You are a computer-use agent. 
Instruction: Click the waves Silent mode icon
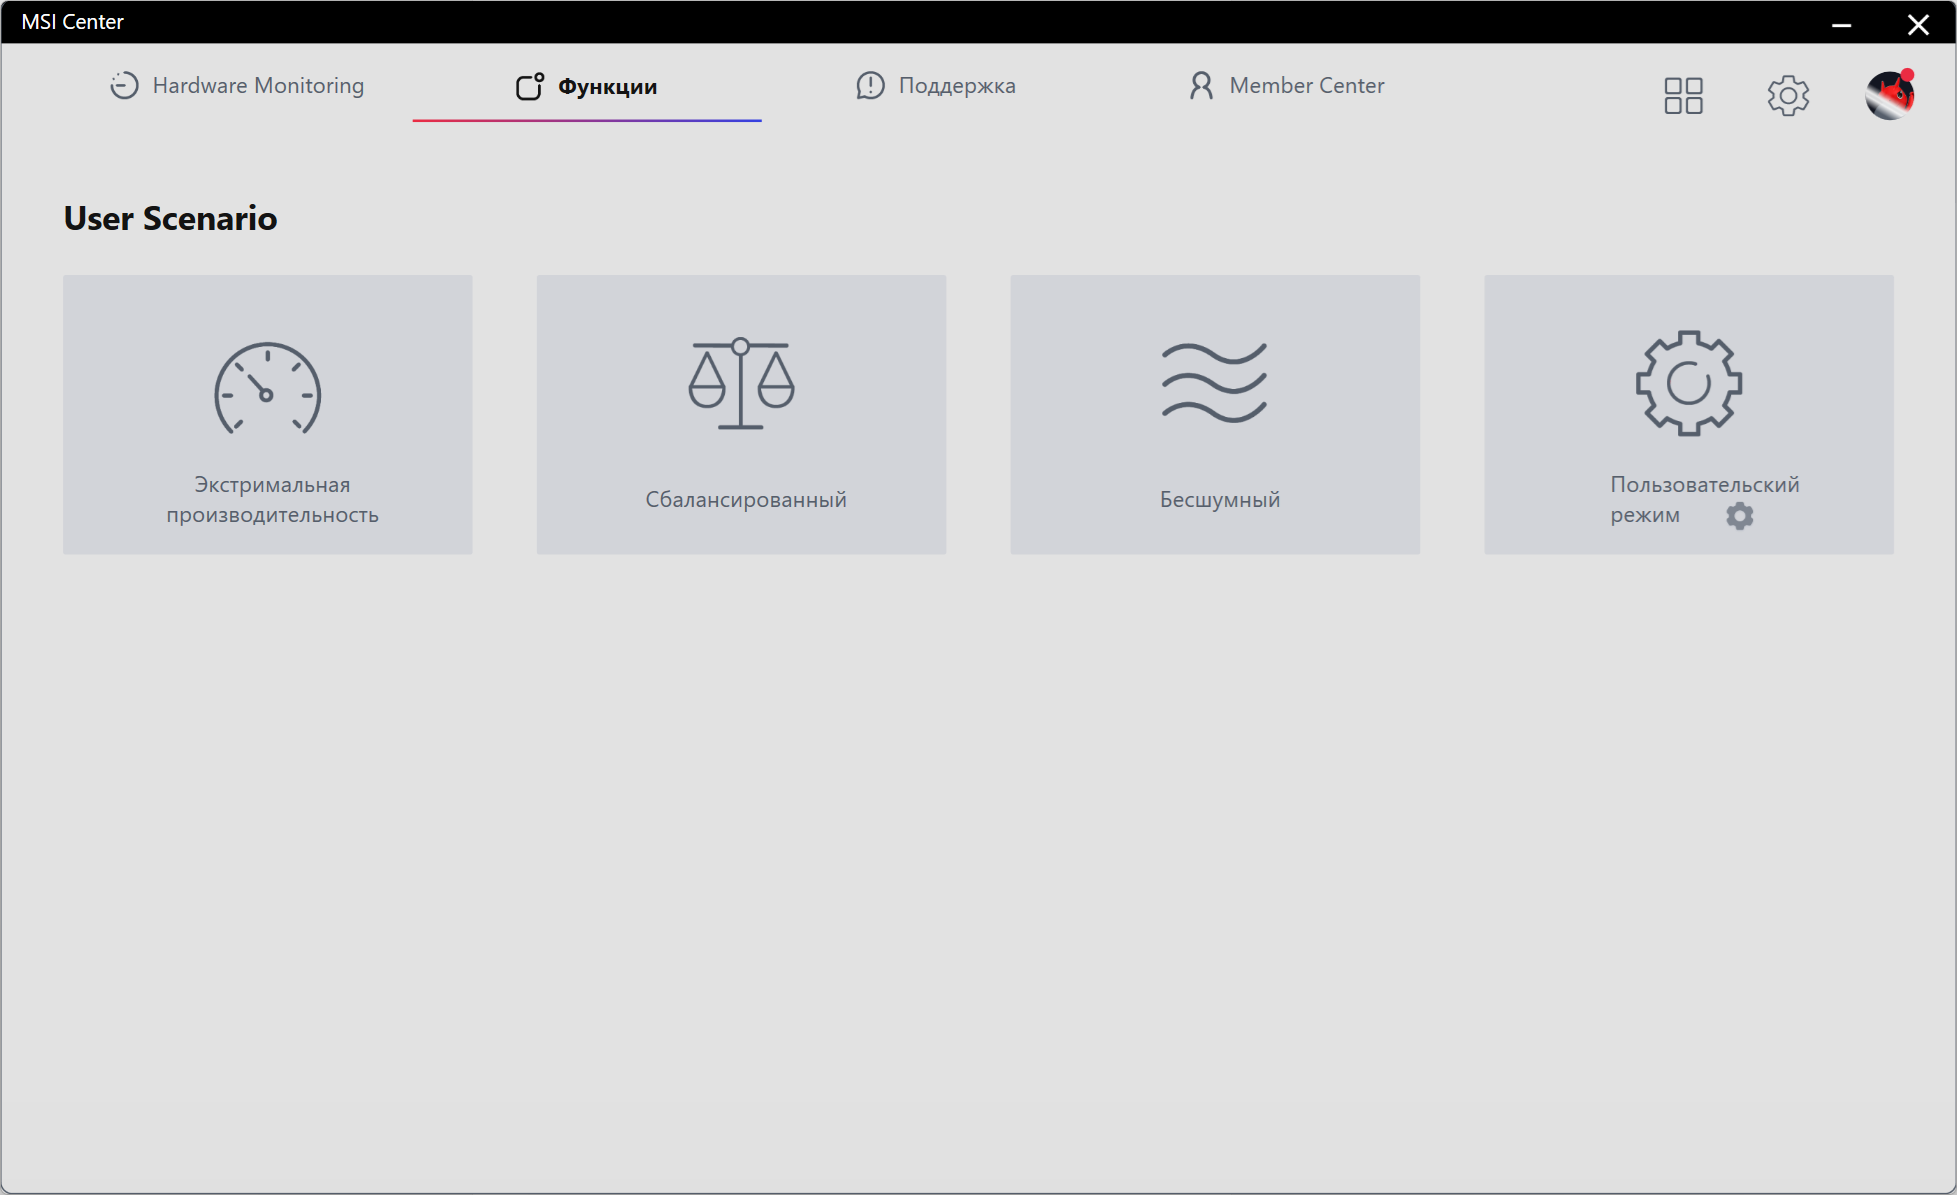(1214, 382)
